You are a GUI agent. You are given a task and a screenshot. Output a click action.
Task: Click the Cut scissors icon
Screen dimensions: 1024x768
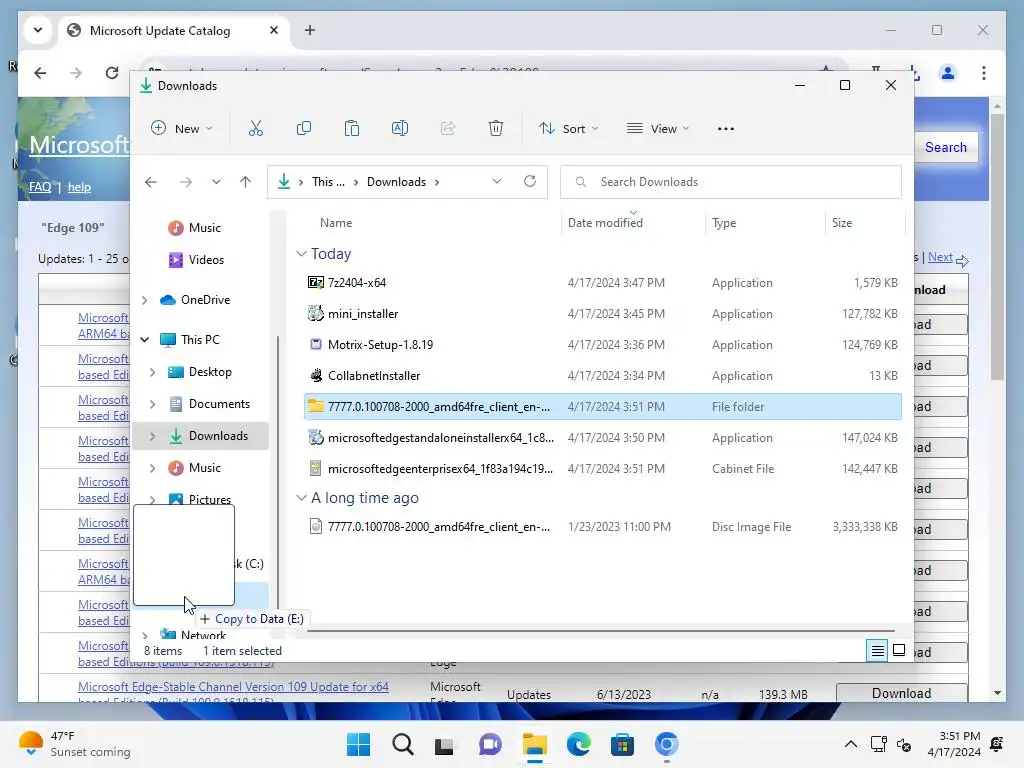[255, 129]
